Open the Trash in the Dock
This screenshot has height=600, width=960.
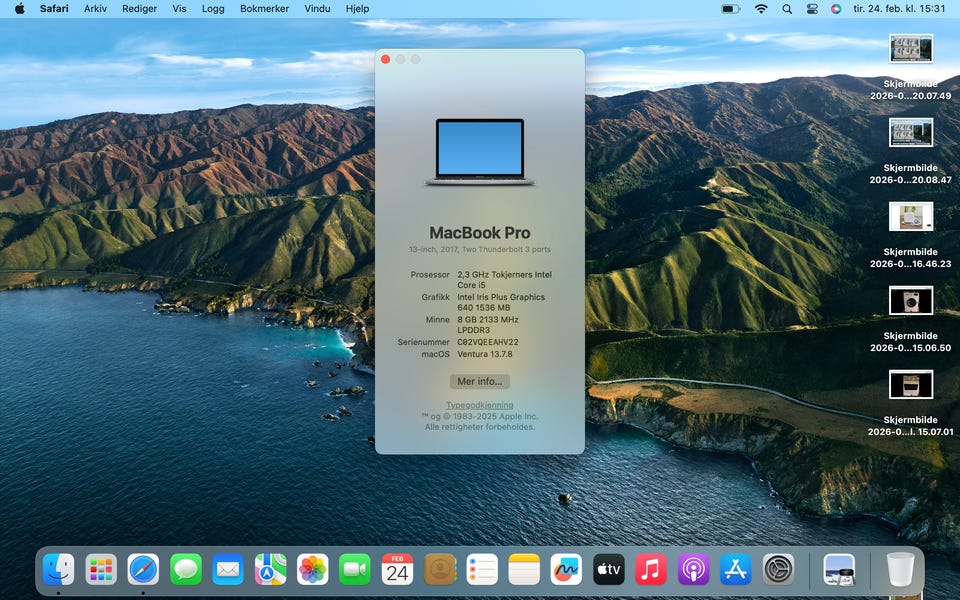[900, 570]
